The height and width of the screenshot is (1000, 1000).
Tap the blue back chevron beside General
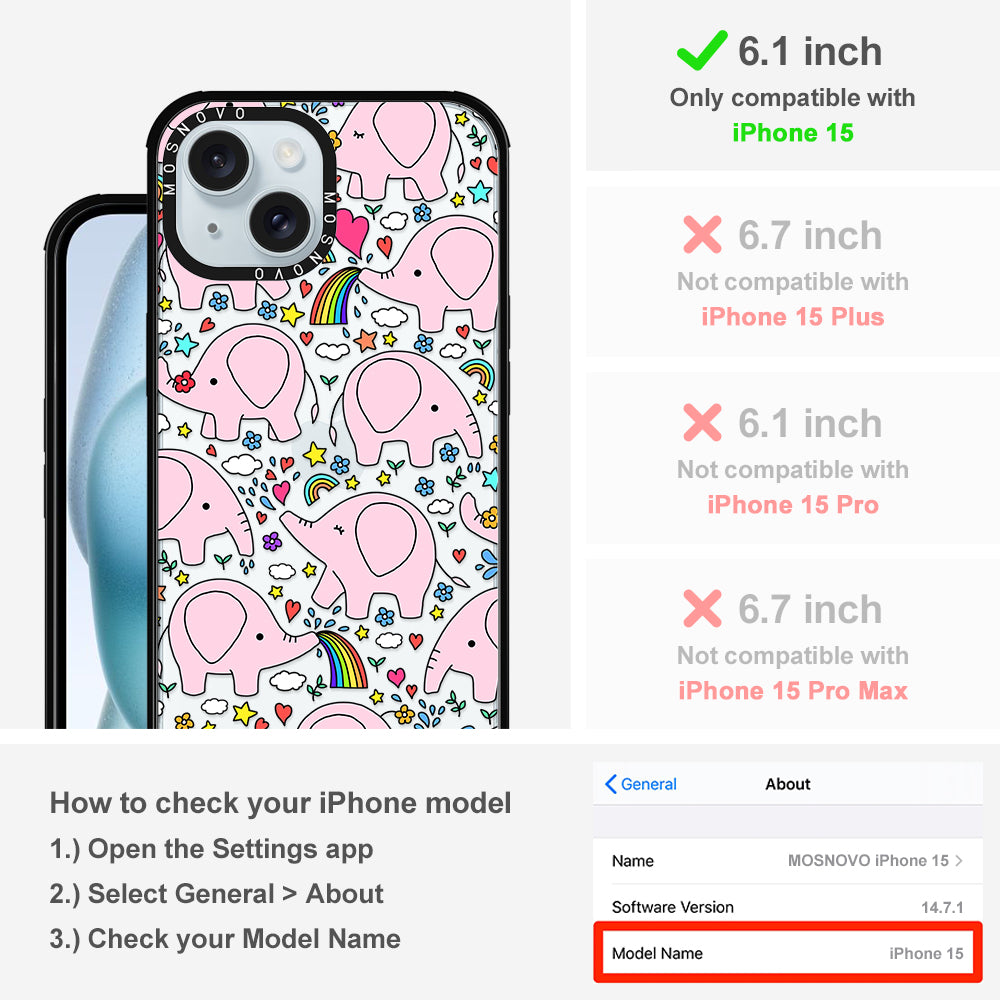pos(610,784)
